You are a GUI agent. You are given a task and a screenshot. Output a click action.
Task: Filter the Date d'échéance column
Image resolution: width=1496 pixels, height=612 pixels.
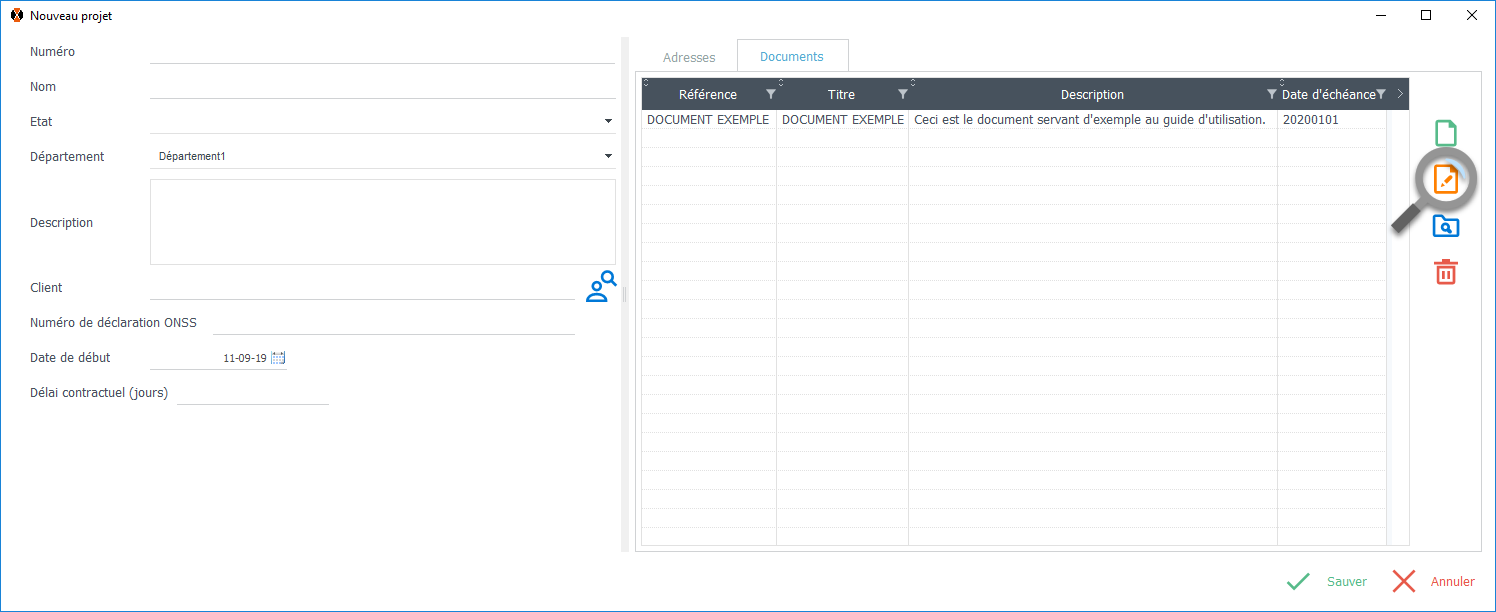point(1380,94)
